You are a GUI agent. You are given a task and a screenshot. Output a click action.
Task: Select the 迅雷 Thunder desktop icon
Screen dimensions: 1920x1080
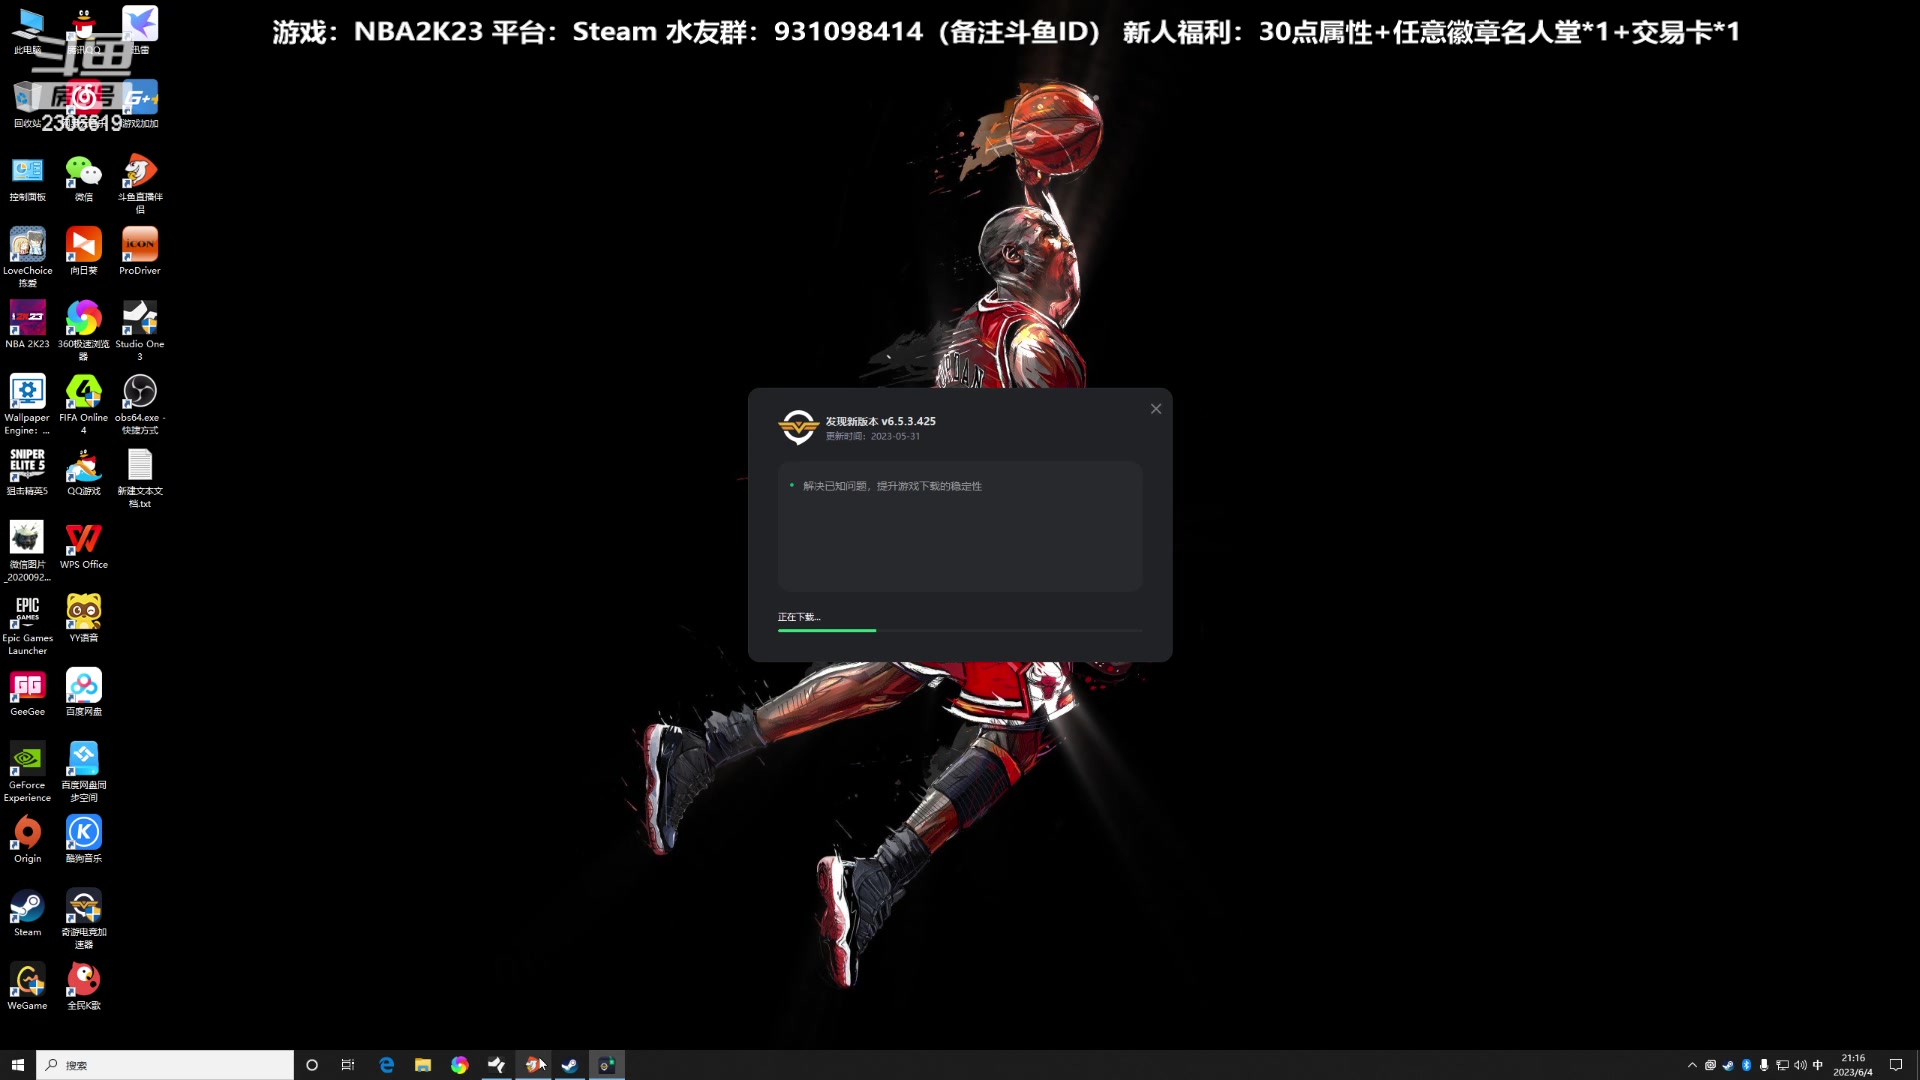tap(140, 31)
